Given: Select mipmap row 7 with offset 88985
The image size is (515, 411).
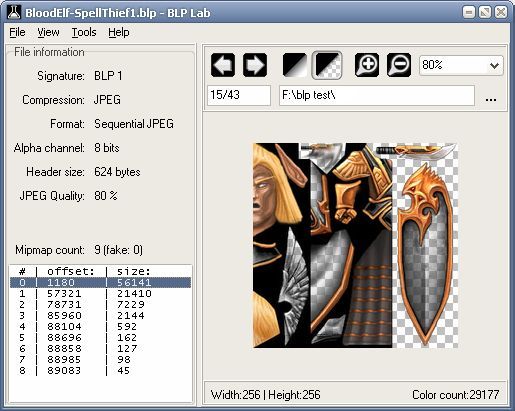Looking at the screenshot, I should 100,359.
